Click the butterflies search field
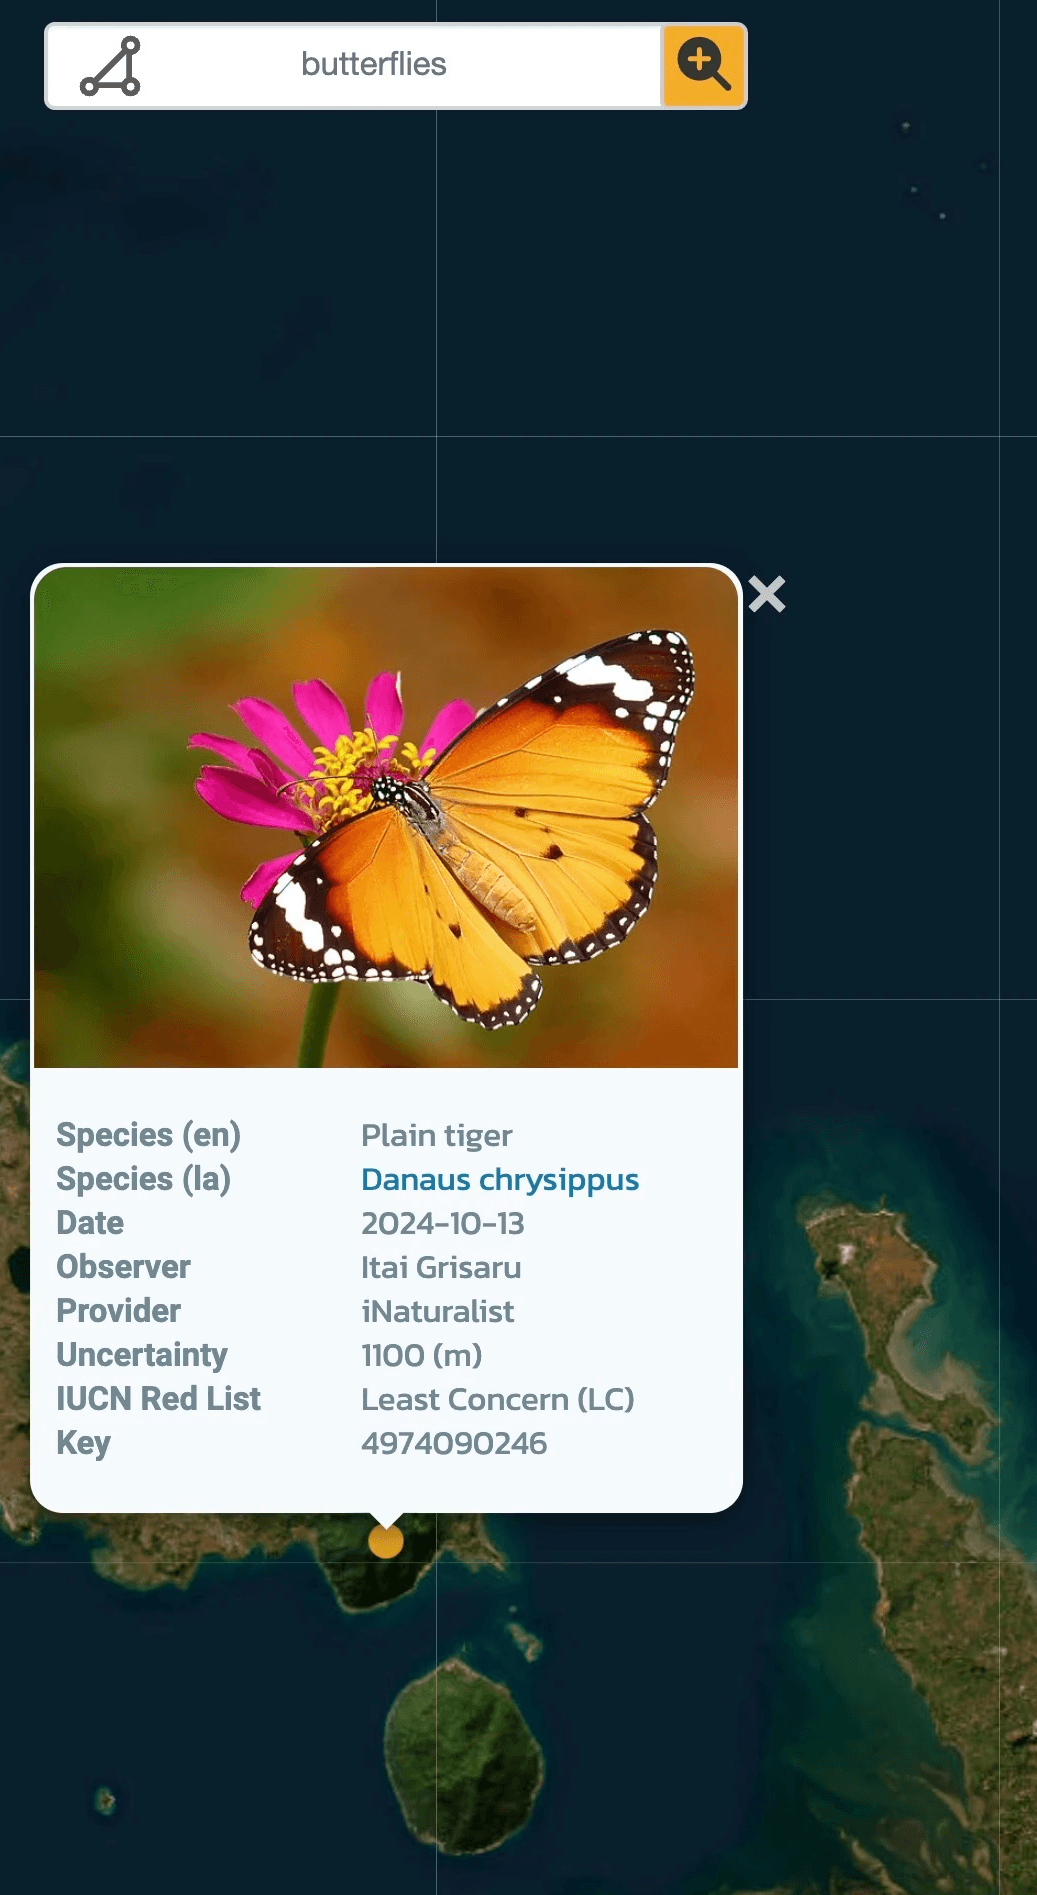This screenshot has height=1895, width=1037. coord(374,65)
